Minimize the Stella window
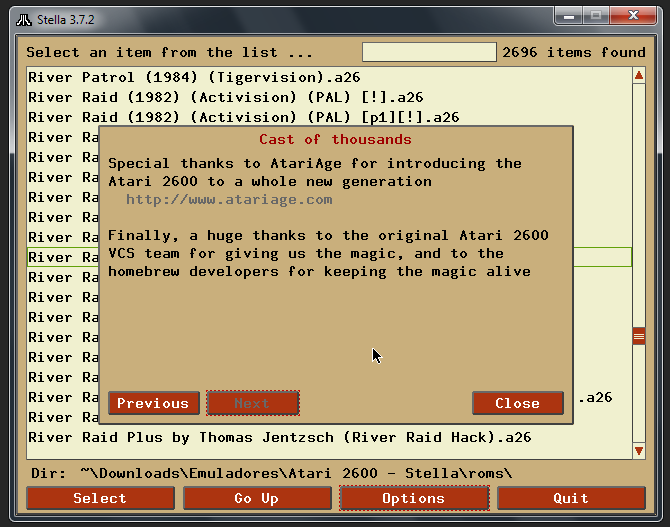This screenshot has height=527, width=670. (x=569, y=16)
